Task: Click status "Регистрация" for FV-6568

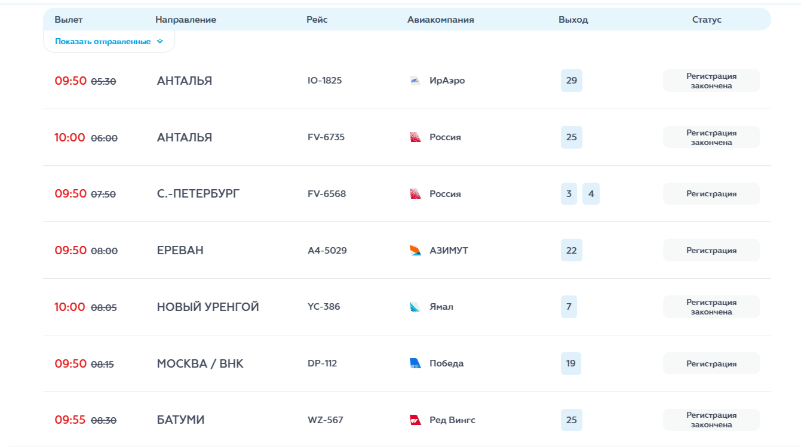Action: click(x=712, y=194)
